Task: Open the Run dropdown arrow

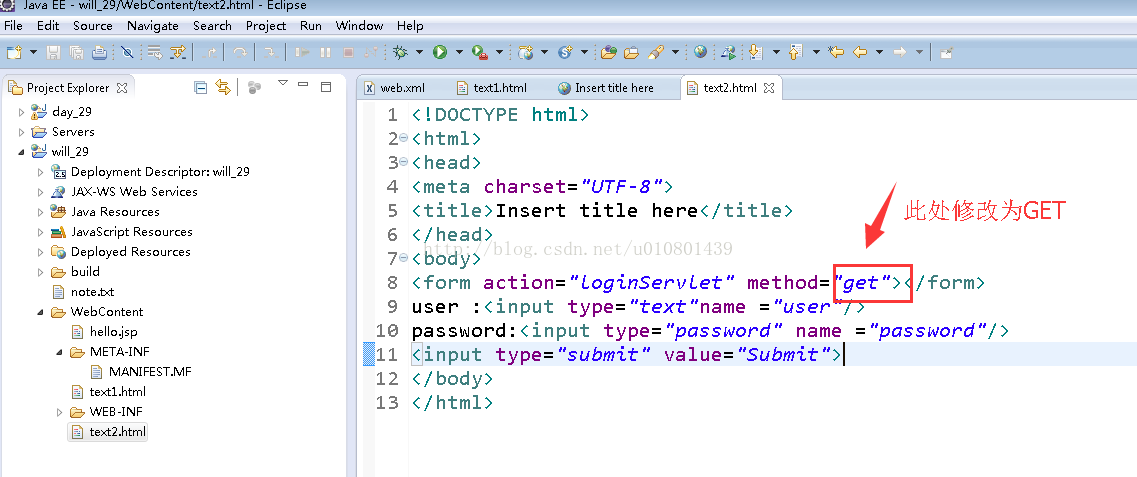Action: coord(459,52)
